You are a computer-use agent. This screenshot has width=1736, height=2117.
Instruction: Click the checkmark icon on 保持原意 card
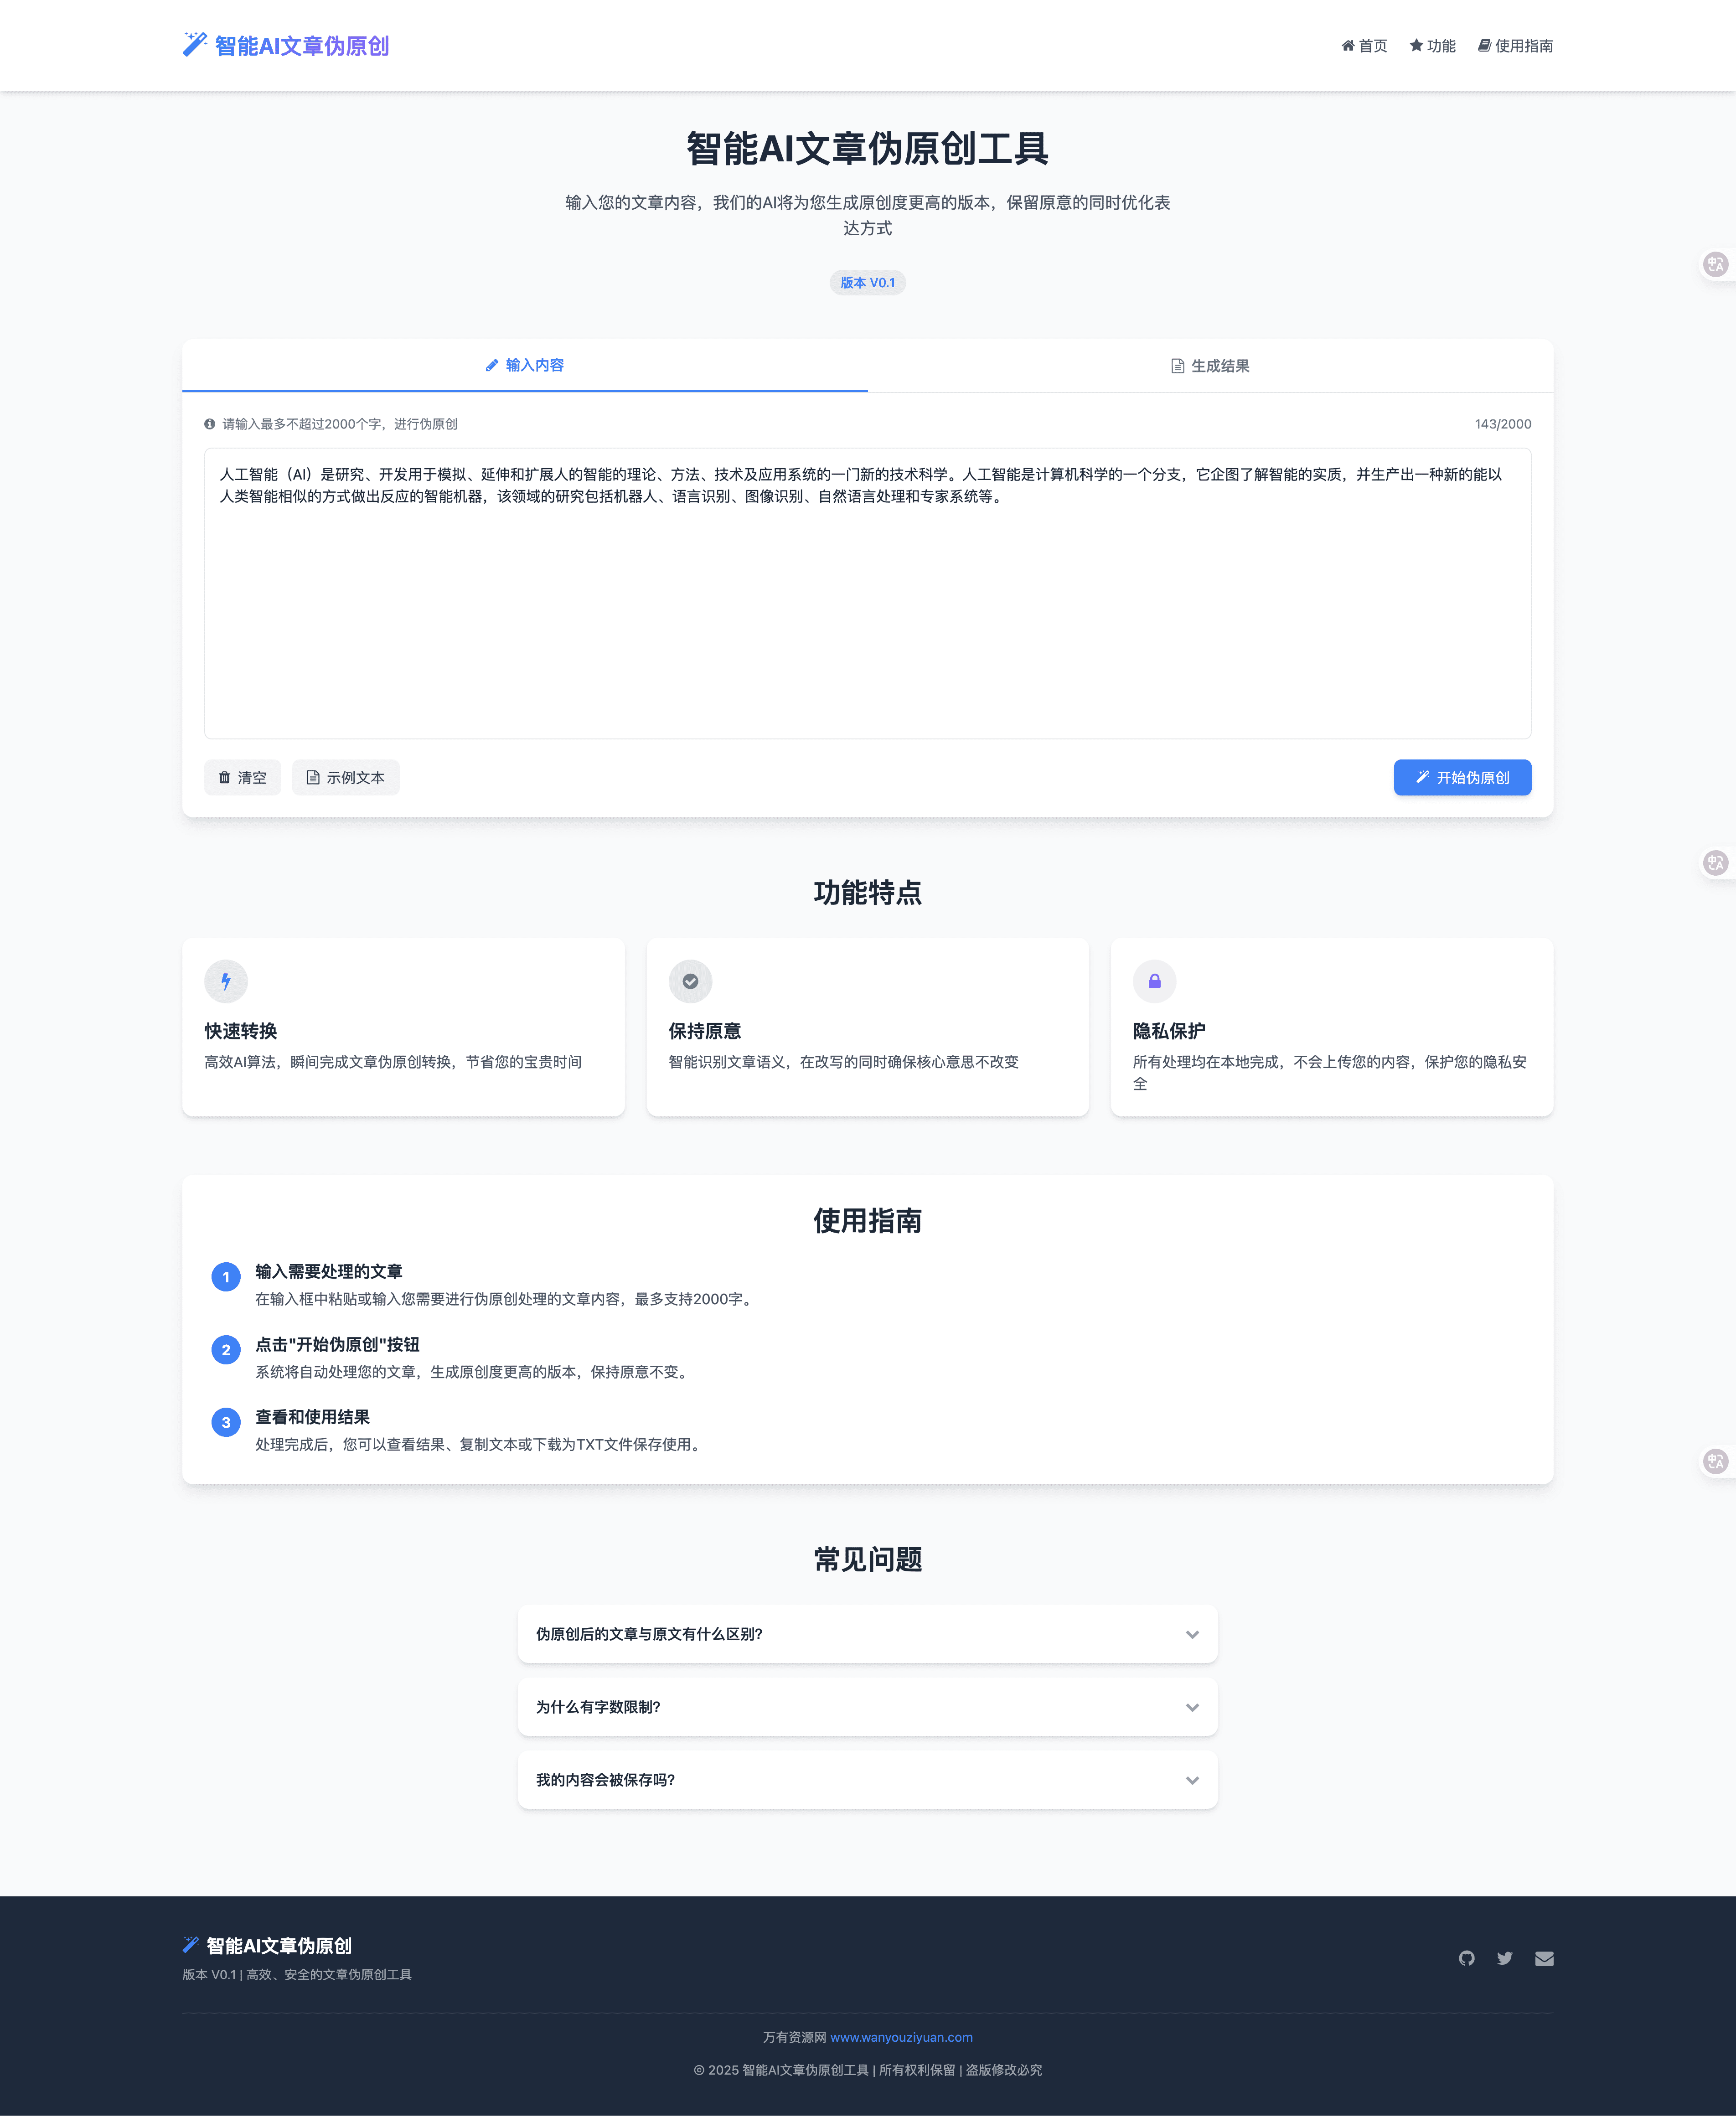coord(690,981)
